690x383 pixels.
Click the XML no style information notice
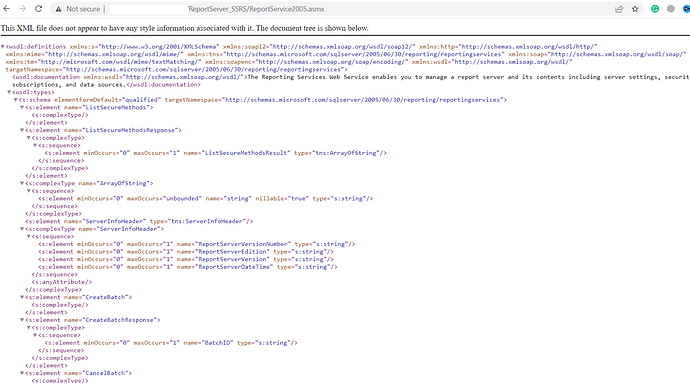[184, 28]
